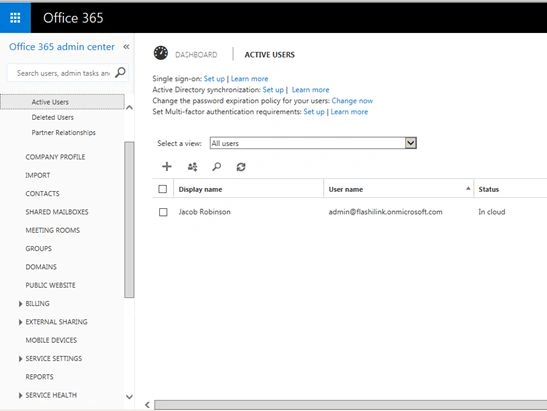
Task: Open Import in navigation
Action: [x=38, y=175]
